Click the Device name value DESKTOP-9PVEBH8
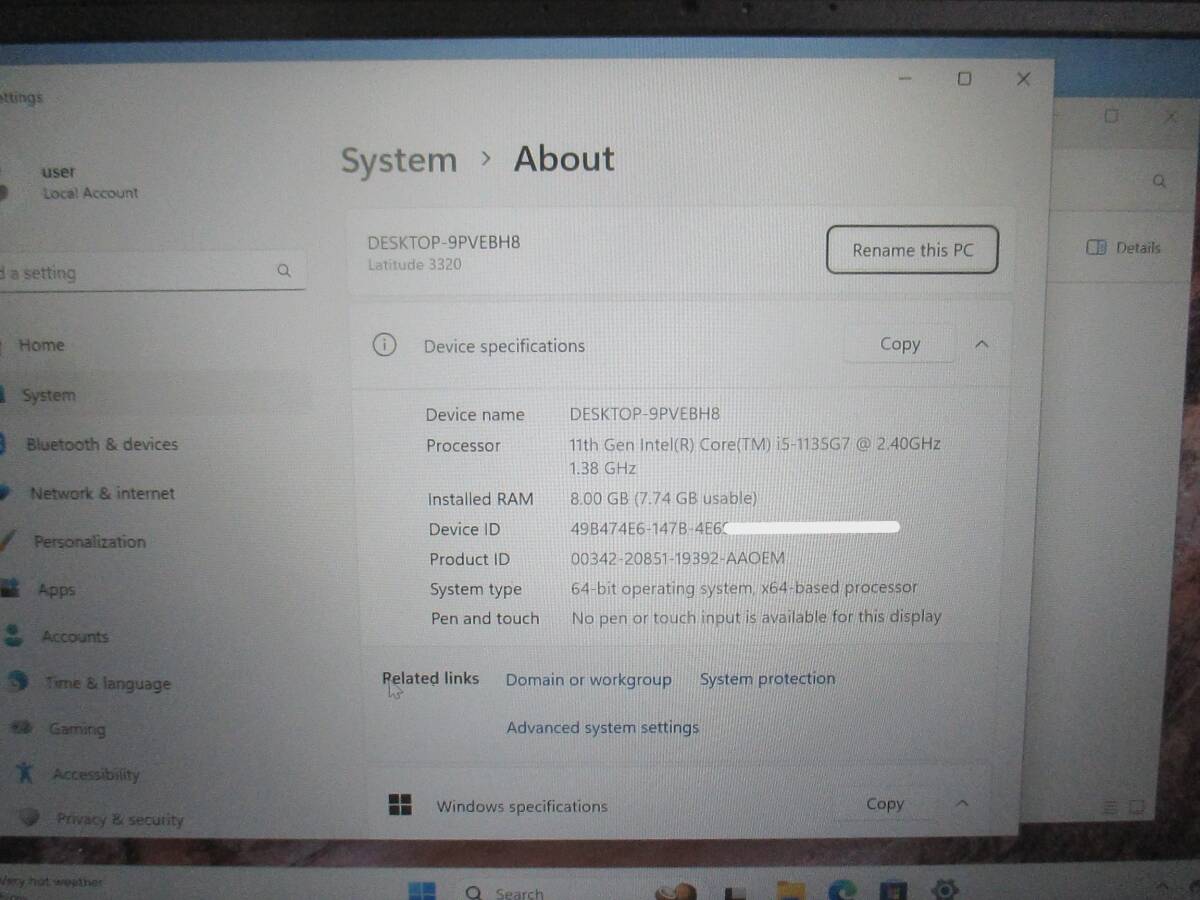The image size is (1200, 900). 645,413
